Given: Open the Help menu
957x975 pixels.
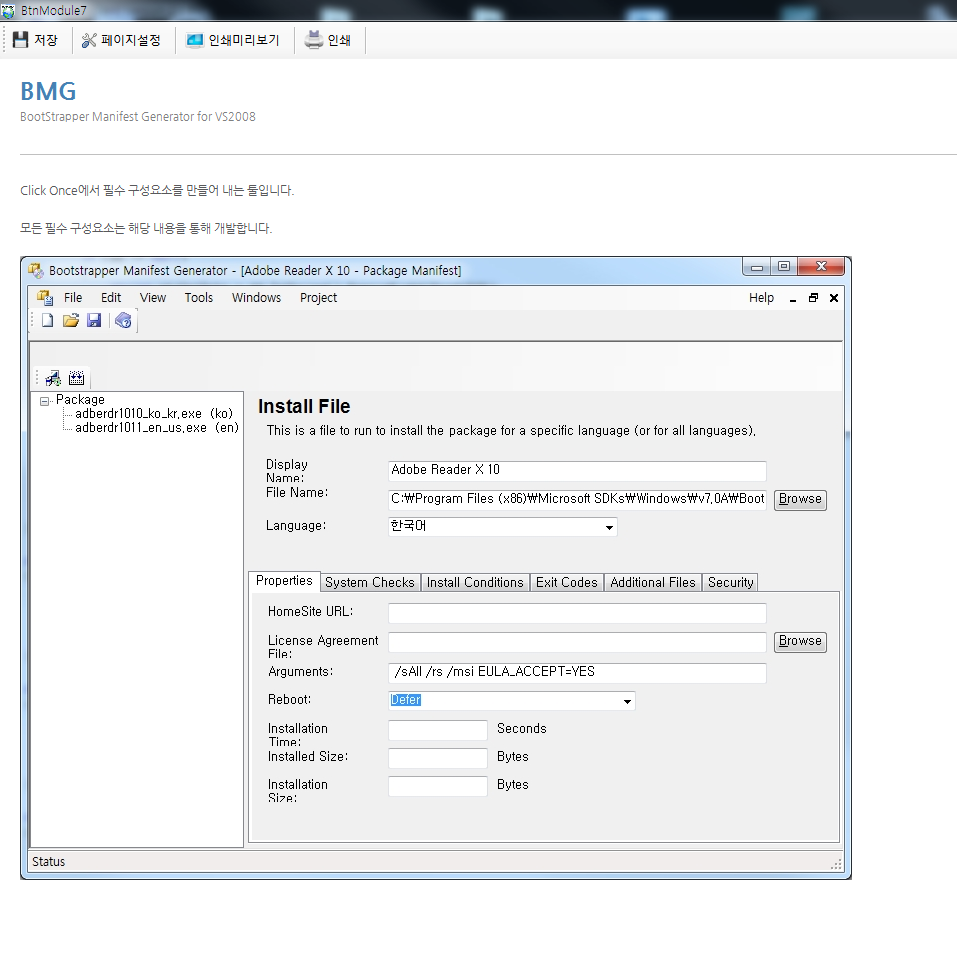Looking at the screenshot, I should pos(761,298).
